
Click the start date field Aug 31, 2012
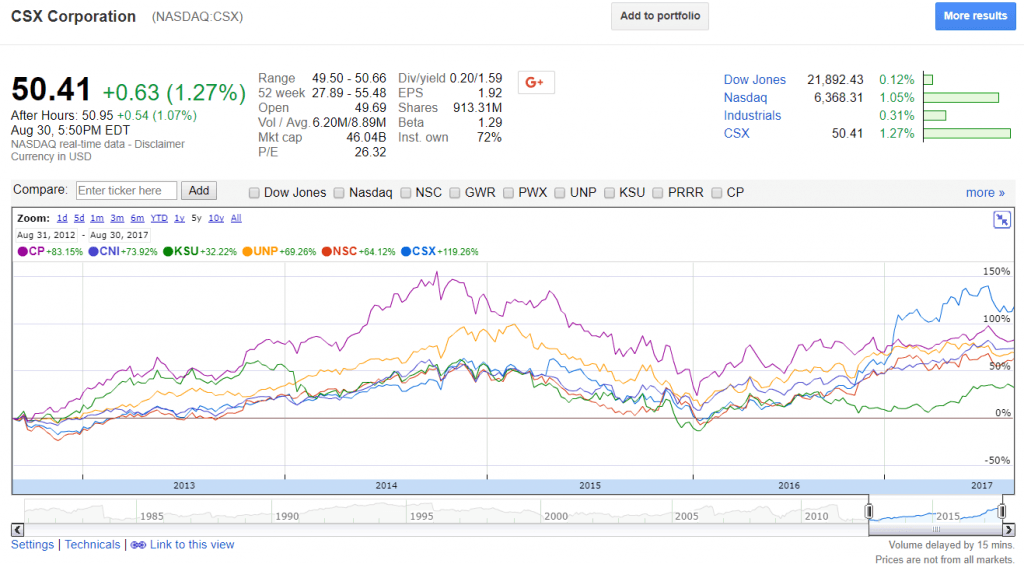46,235
